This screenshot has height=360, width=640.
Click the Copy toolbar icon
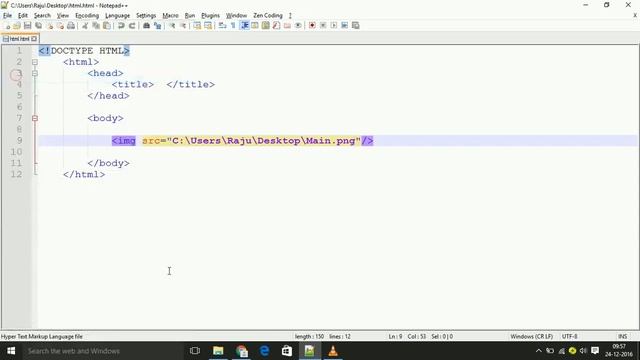pyautogui.click(x=96, y=25)
